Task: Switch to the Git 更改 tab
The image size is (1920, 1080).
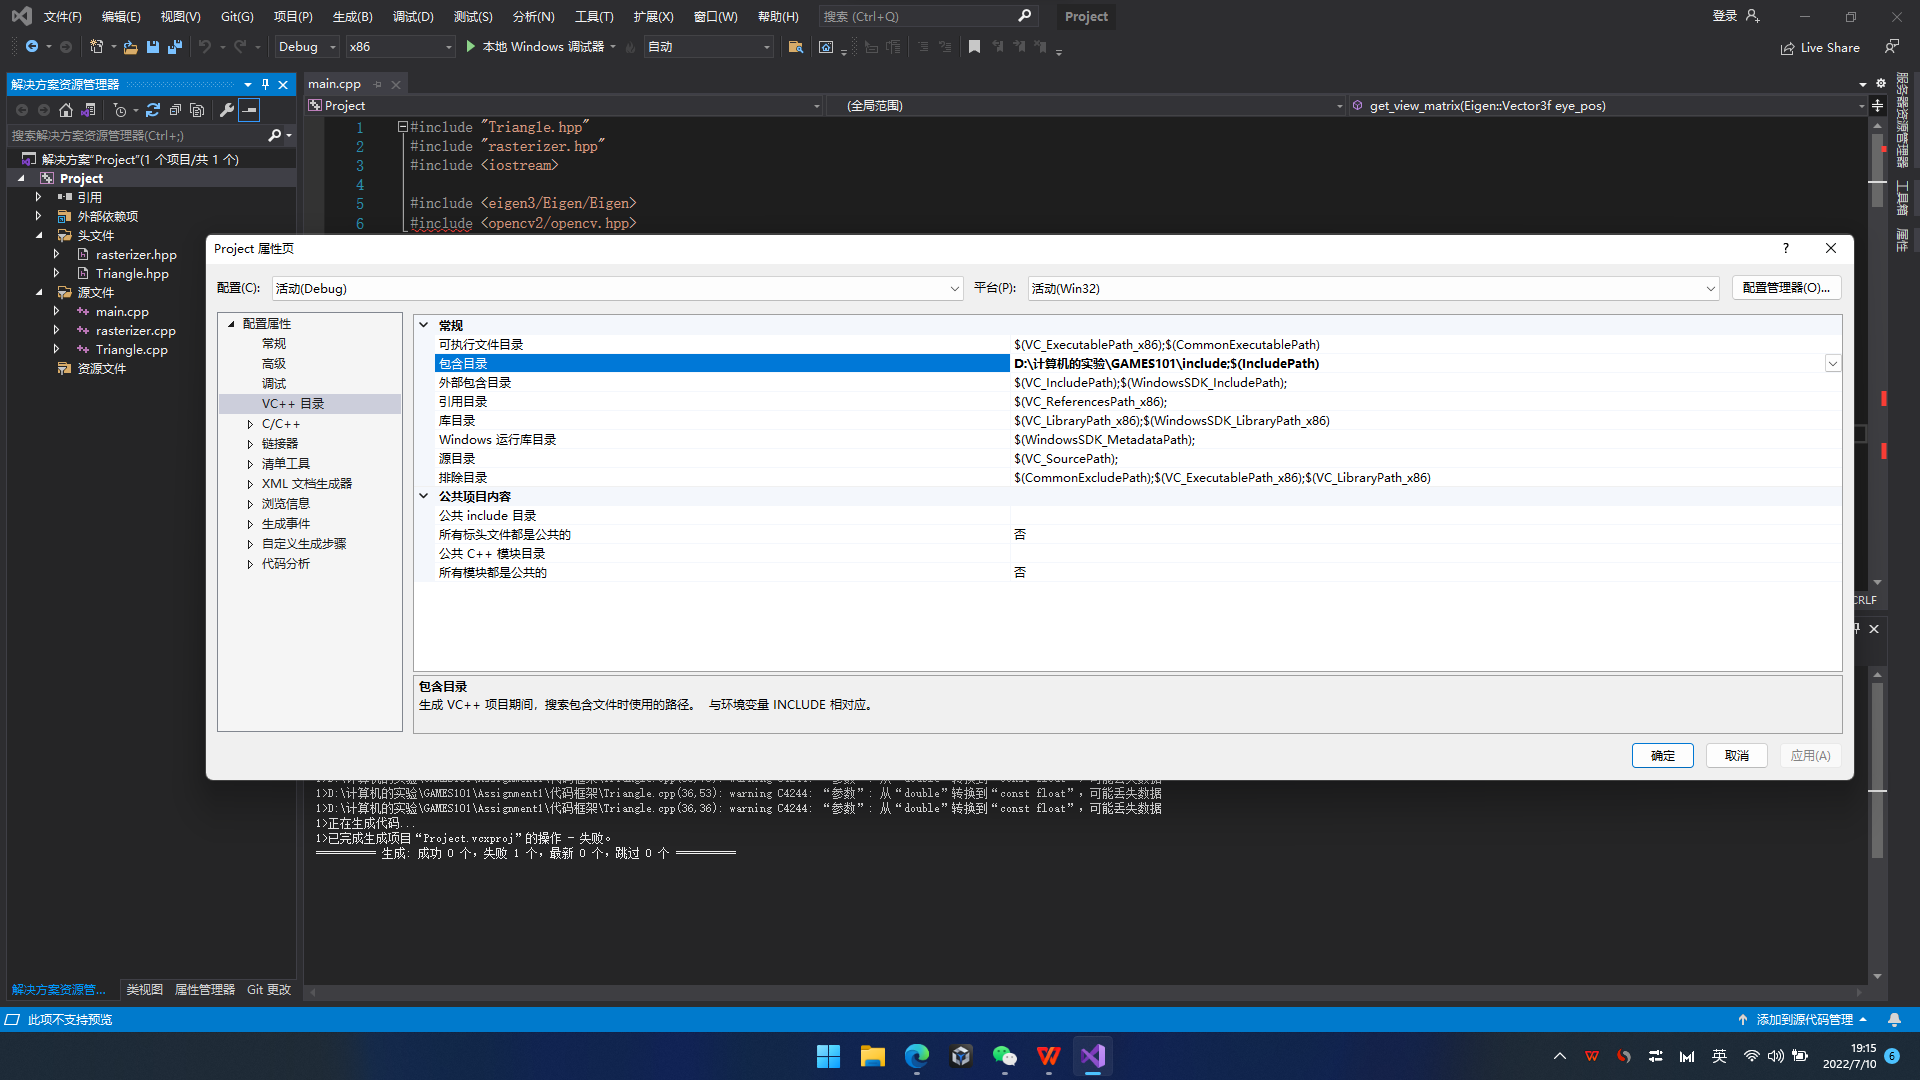Action: (268, 989)
